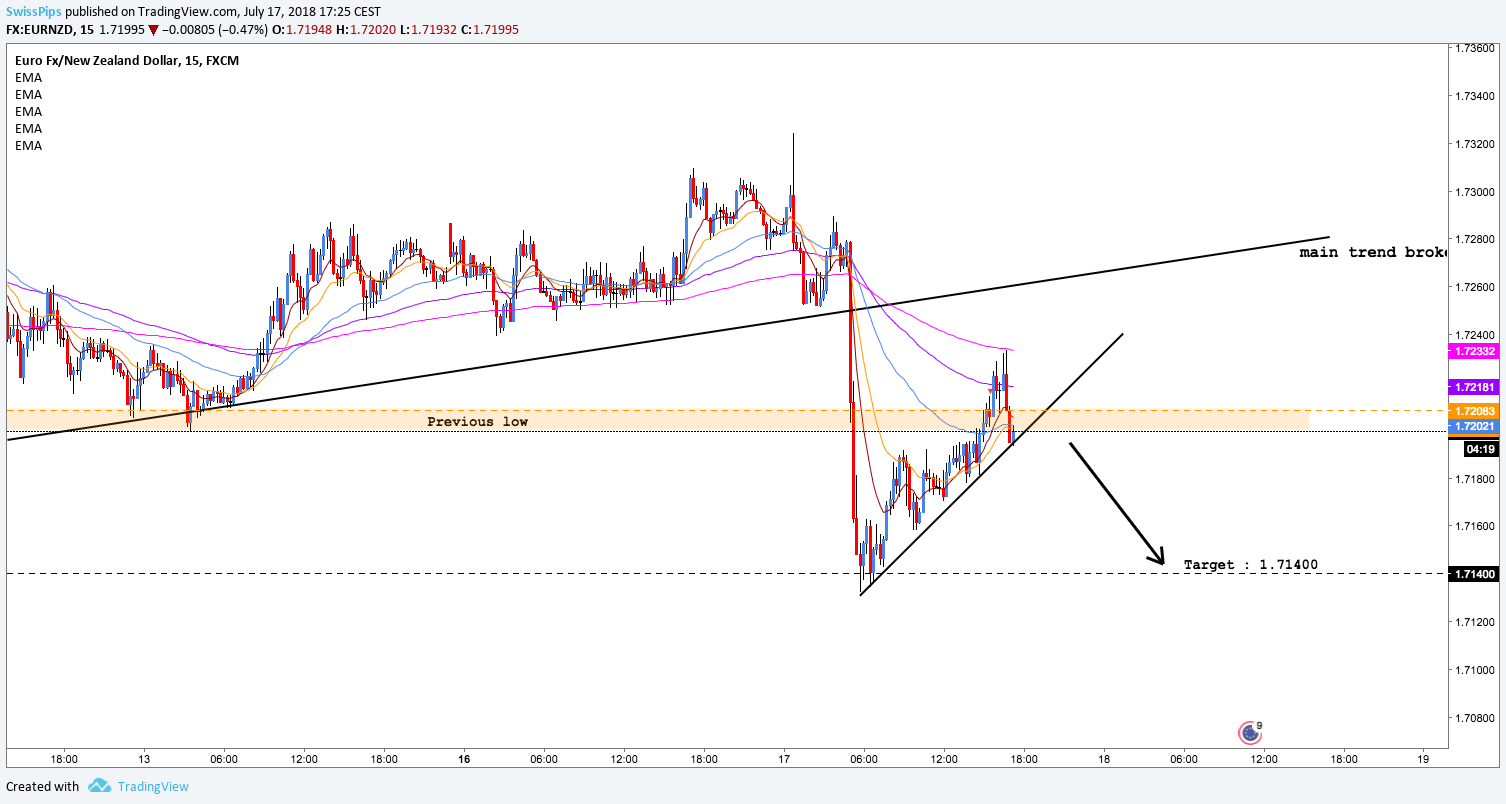Screen dimensions: 1506x804
Task: Click the last price value 1.71995 in header
Action: pyautogui.click(x=122, y=30)
